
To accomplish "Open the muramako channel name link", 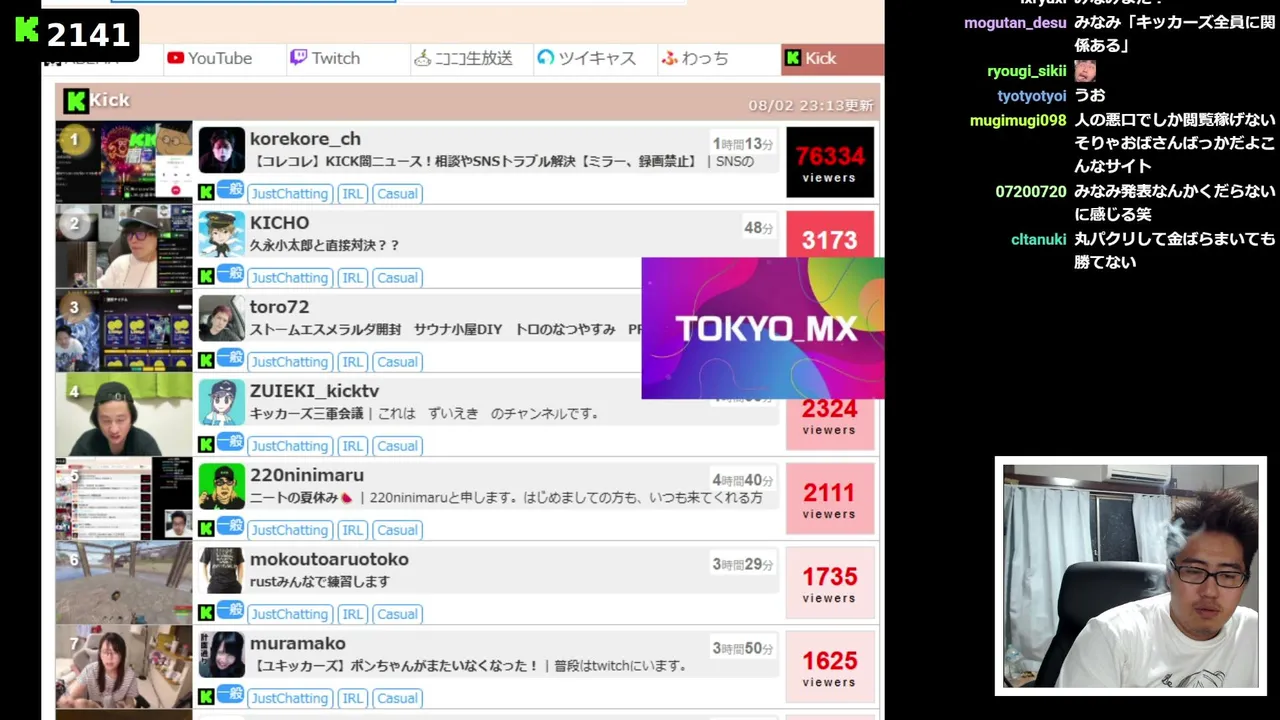I will point(297,643).
